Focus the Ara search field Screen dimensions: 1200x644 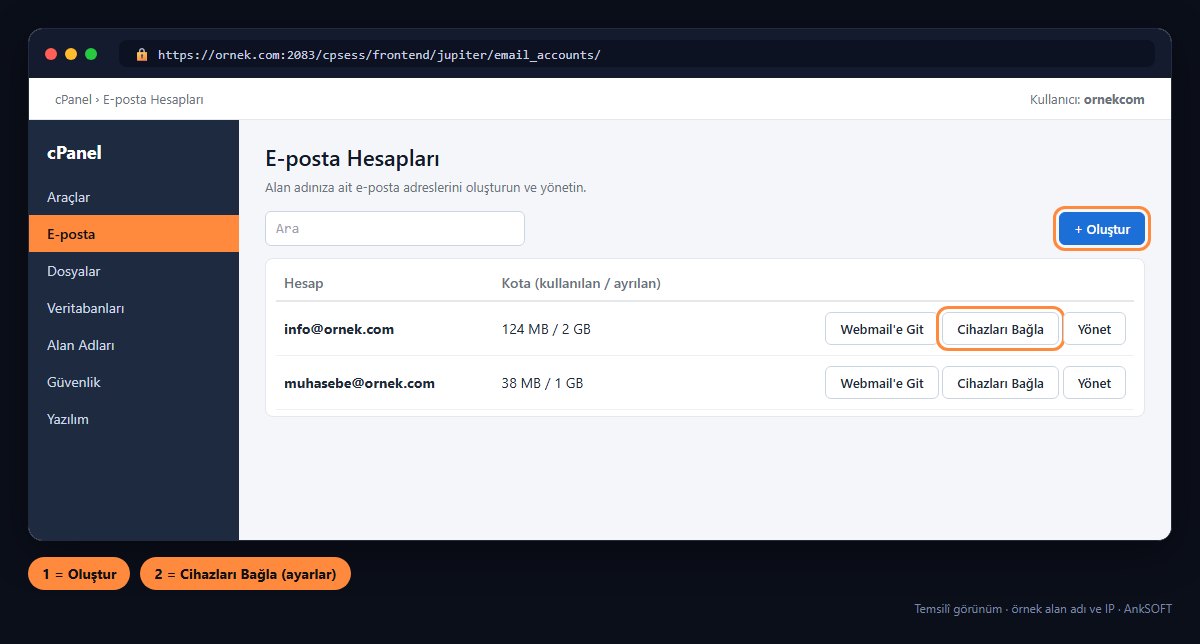[x=395, y=228]
